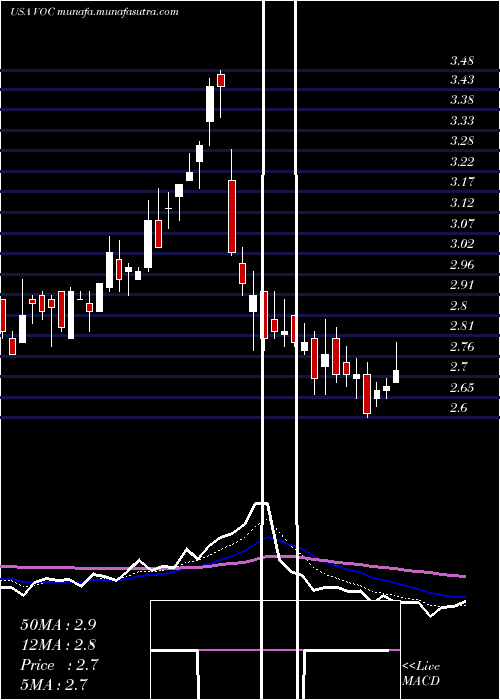Click the 2.65 price axis label
Screen dimensions: 500x700
click(462, 388)
